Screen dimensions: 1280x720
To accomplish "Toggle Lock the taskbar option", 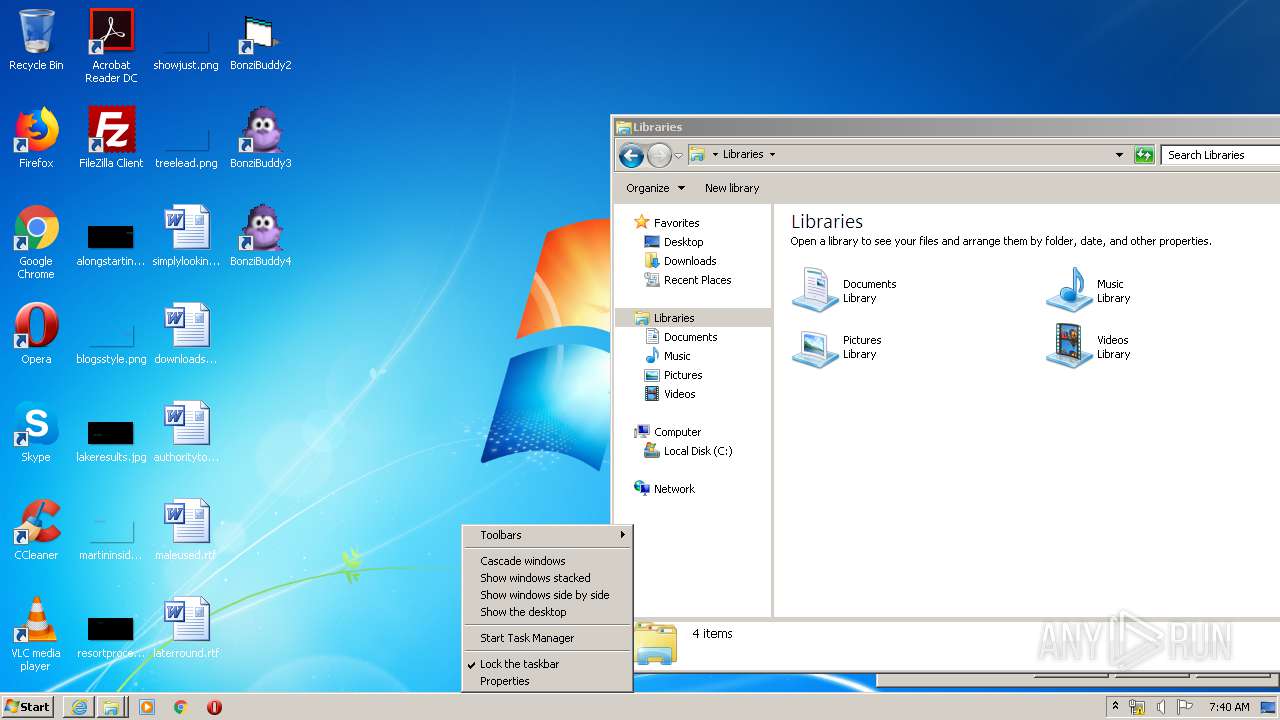I will tap(547, 664).
